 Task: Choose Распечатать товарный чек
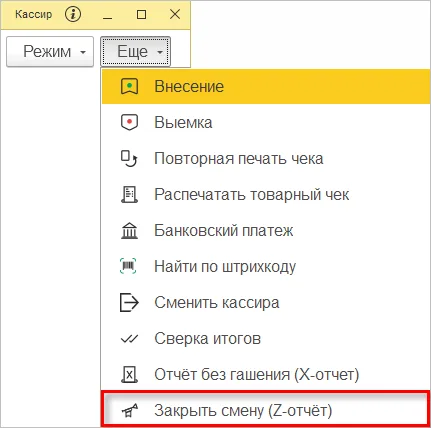266,194
